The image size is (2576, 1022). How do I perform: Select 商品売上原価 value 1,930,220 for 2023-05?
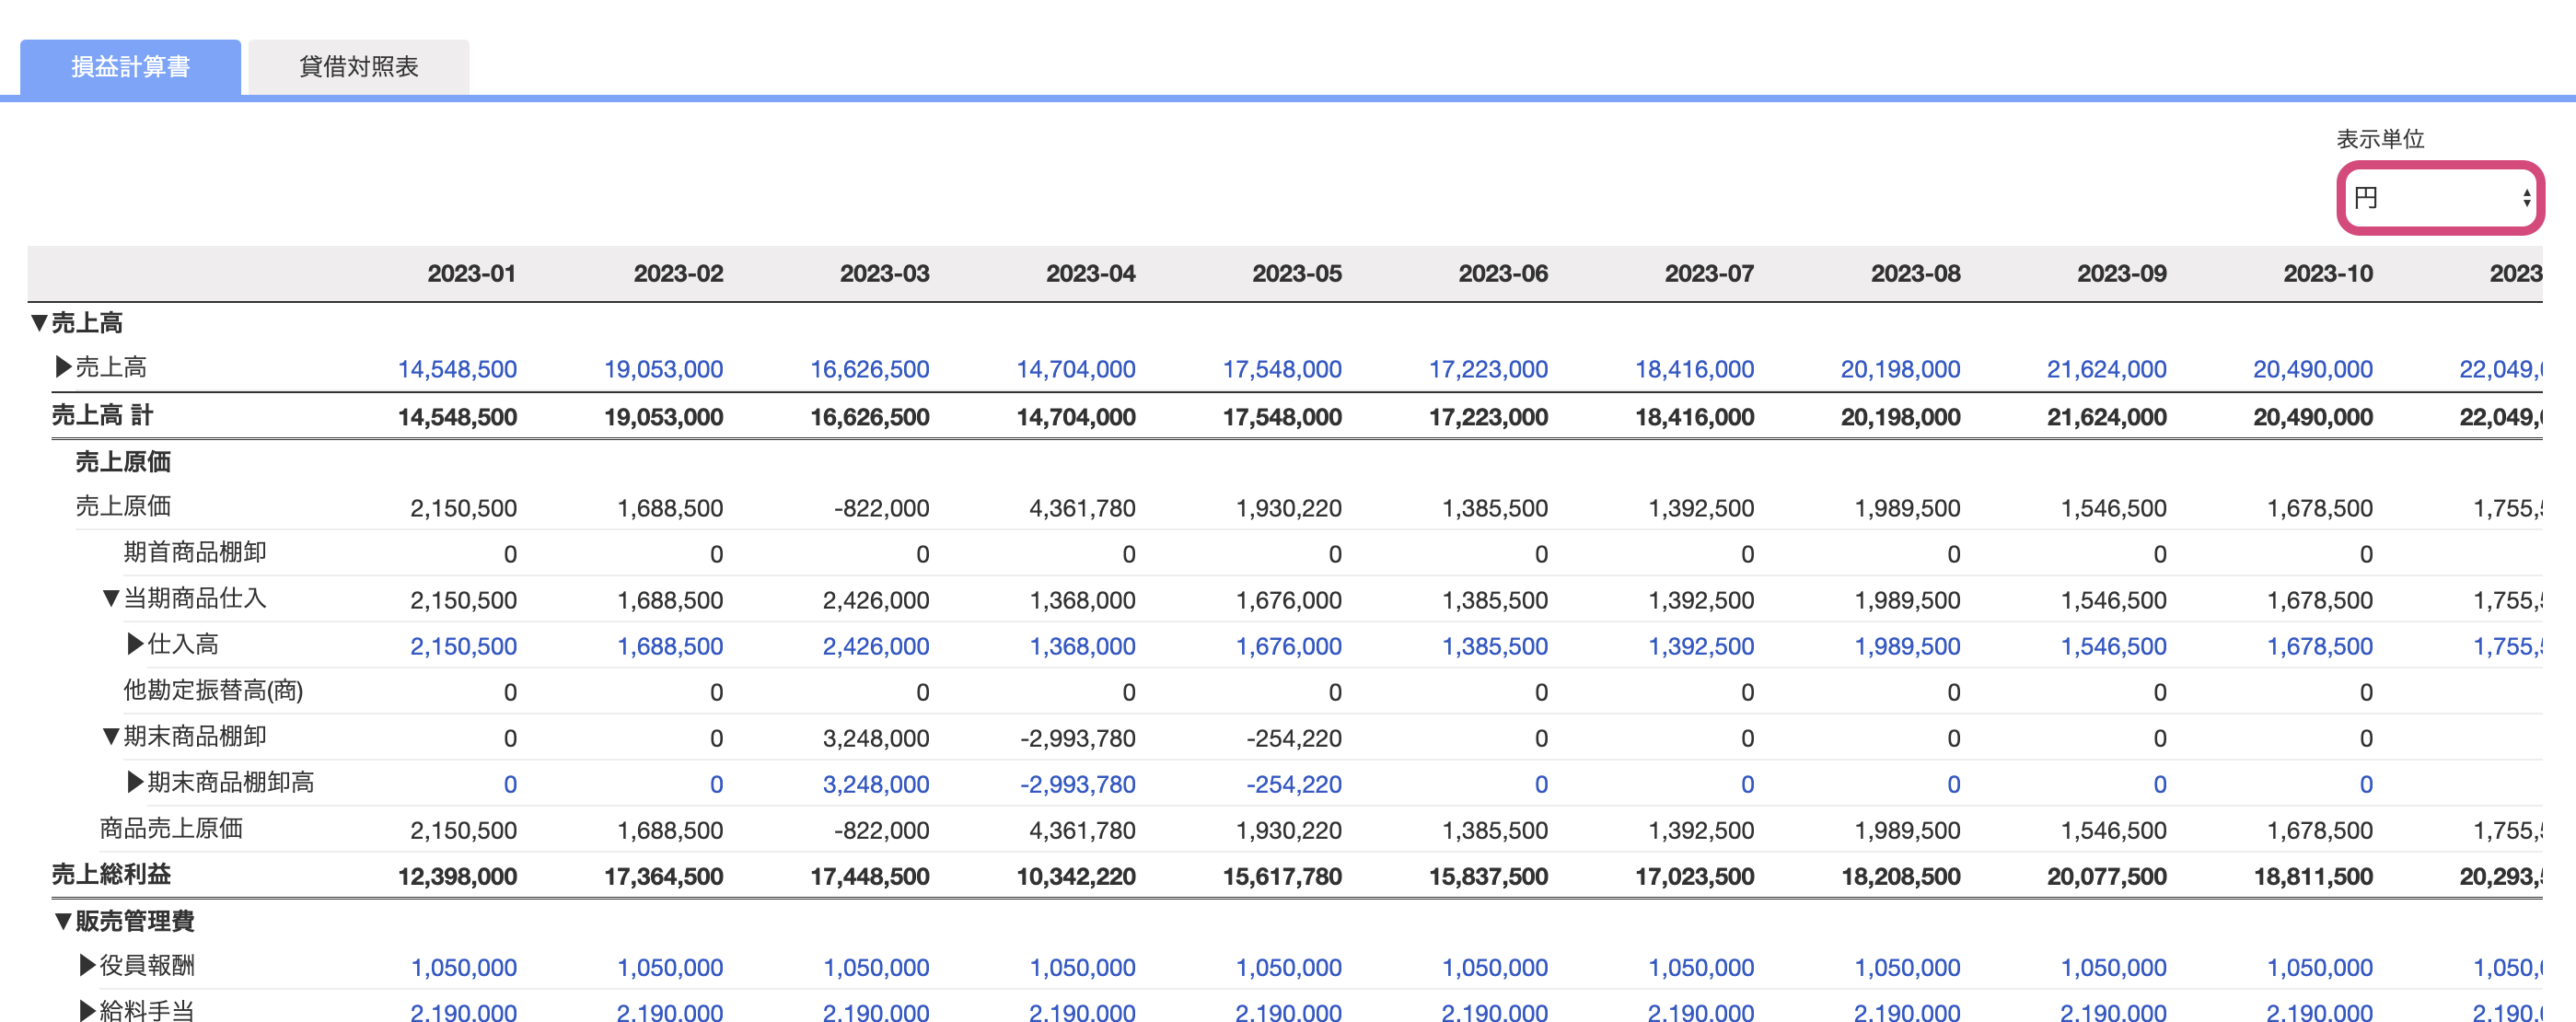click(x=1288, y=830)
